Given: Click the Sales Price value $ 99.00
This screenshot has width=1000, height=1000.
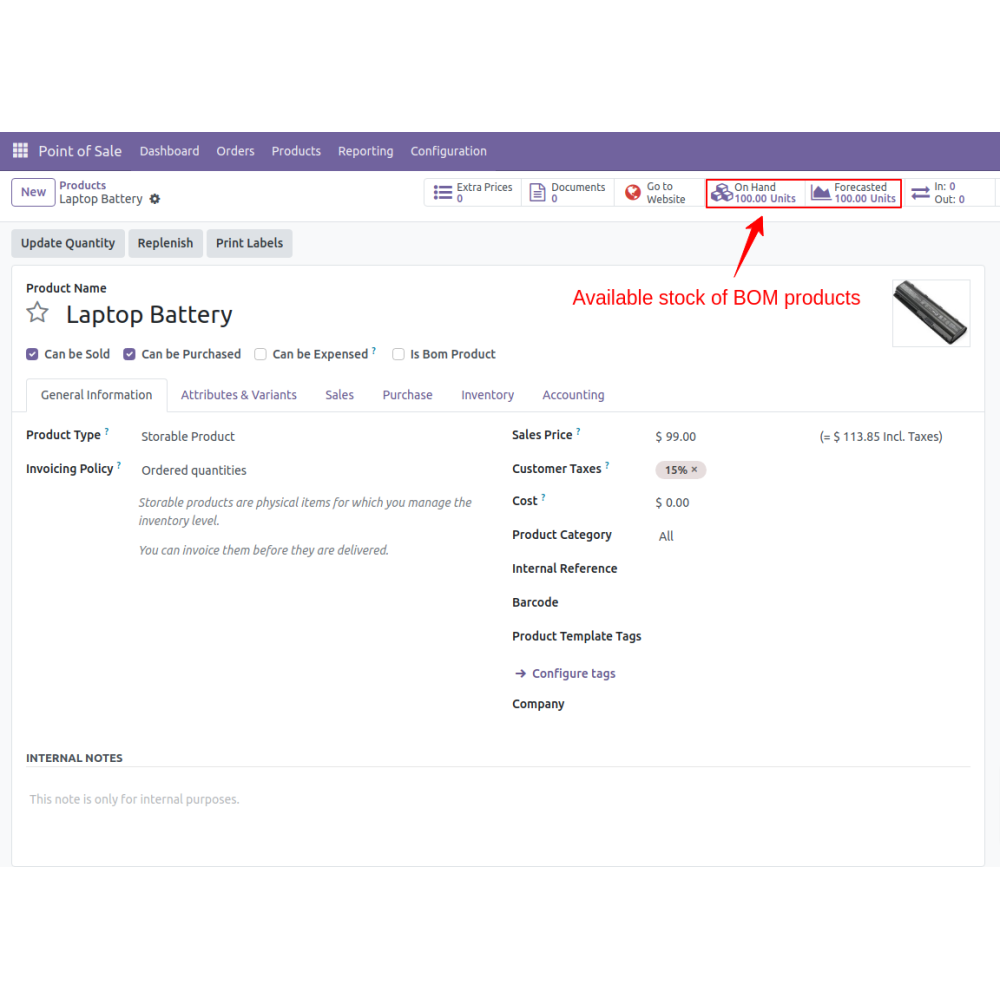Looking at the screenshot, I should 676,436.
